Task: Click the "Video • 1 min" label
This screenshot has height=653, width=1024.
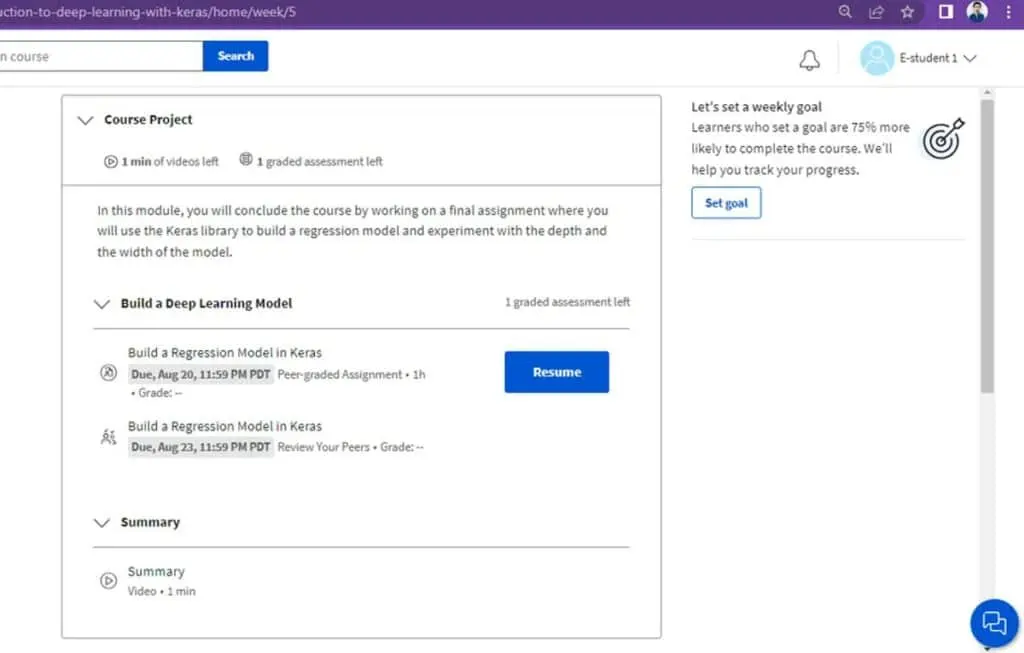Action: click(161, 592)
